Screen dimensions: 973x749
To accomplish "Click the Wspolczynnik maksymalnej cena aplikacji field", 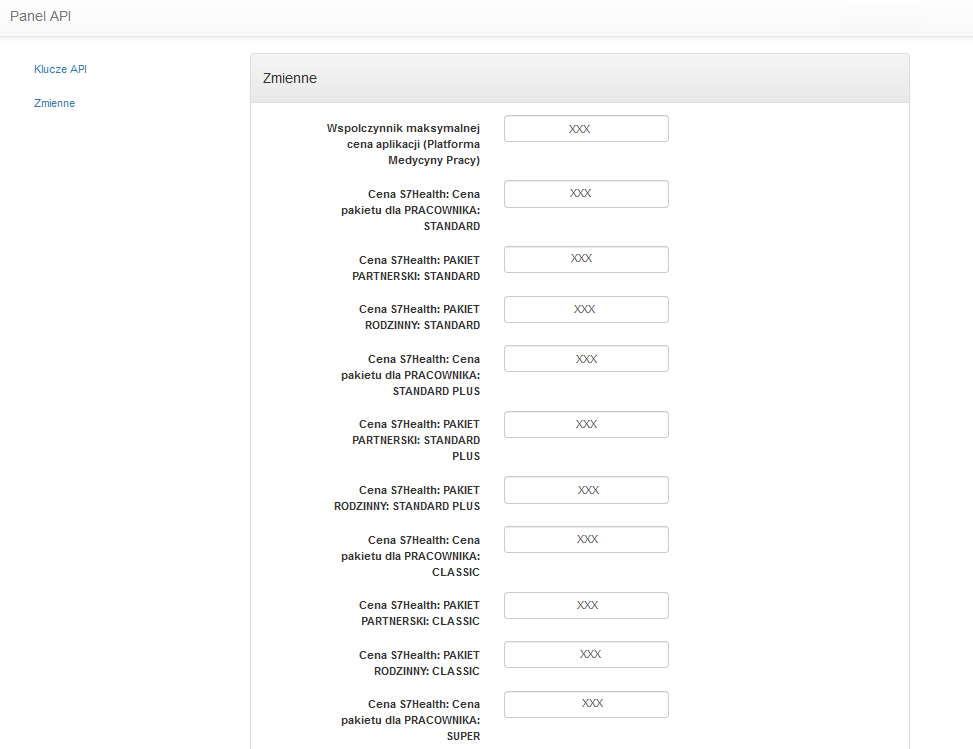I will pyautogui.click(x=586, y=128).
